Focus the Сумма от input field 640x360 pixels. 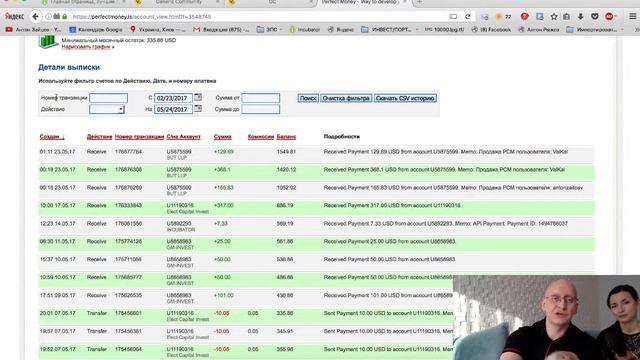[x=260, y=98]
